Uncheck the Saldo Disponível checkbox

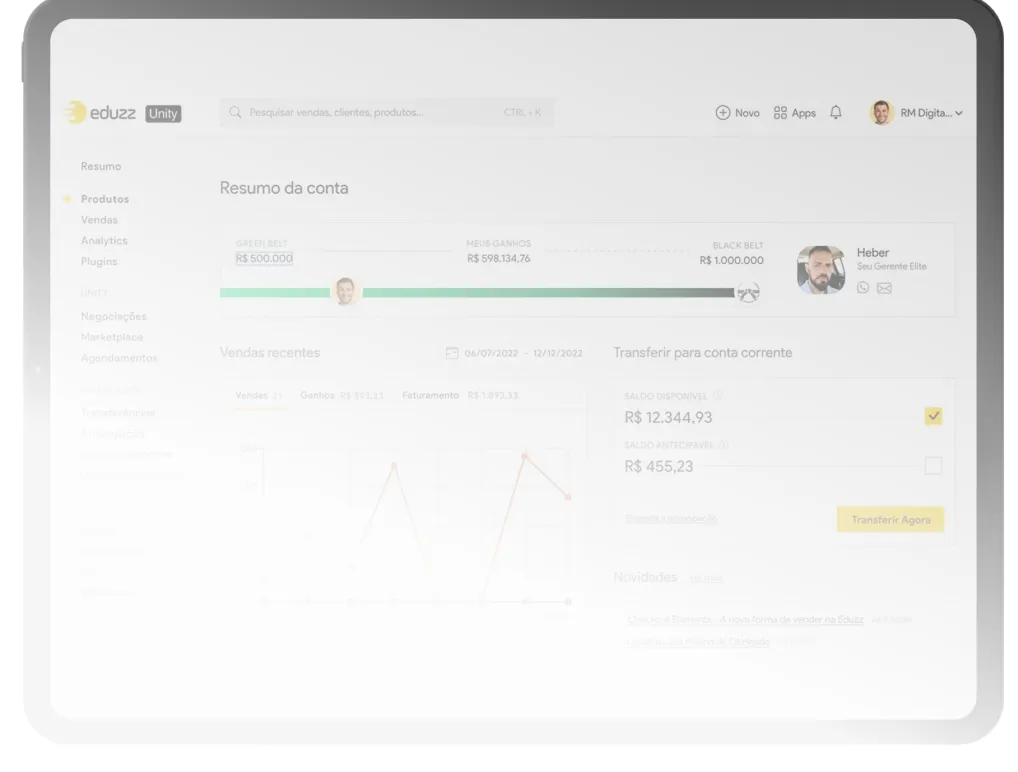point(933,416)
